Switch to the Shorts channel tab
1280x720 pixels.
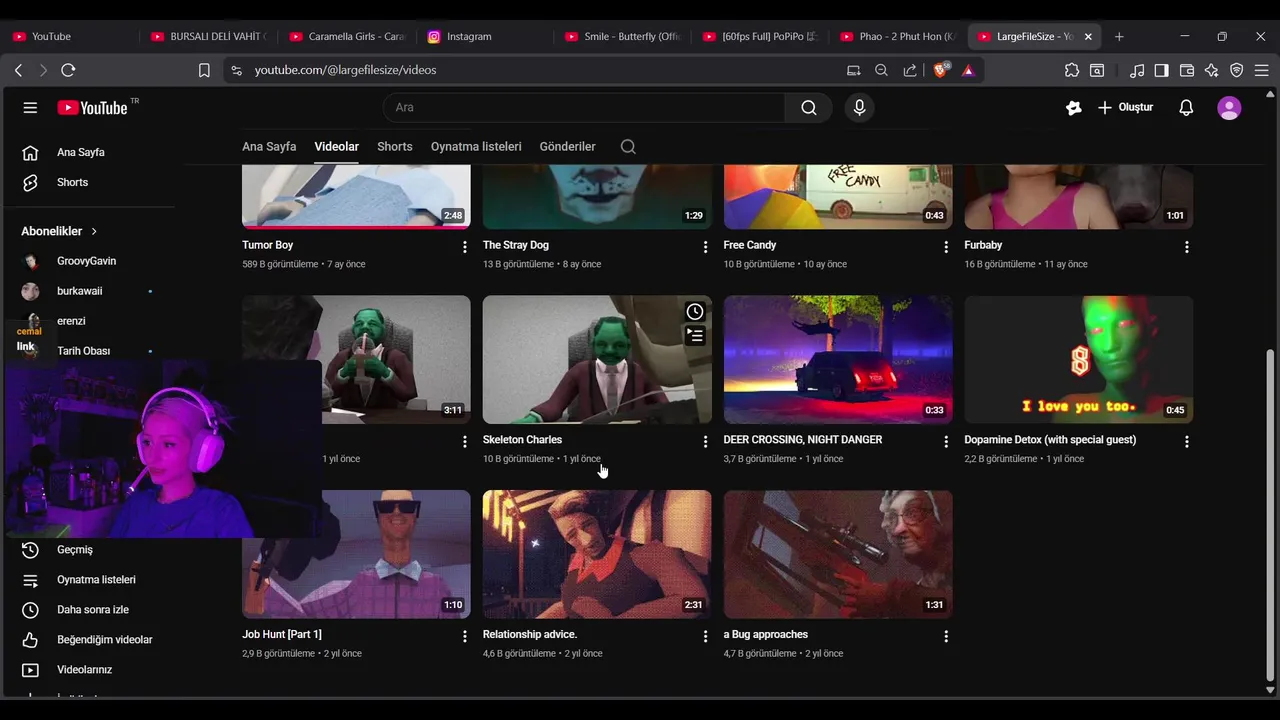(395, 146)
